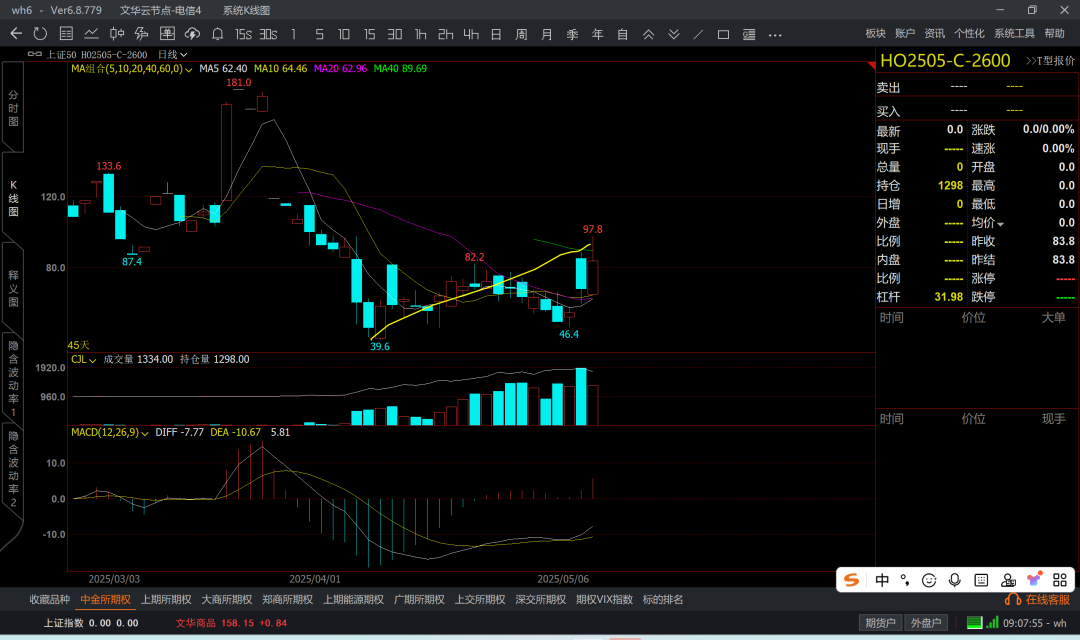Select the rectangle drawing tool
This screenshot has height=640, width=1080.
click(x=723, y=34)
